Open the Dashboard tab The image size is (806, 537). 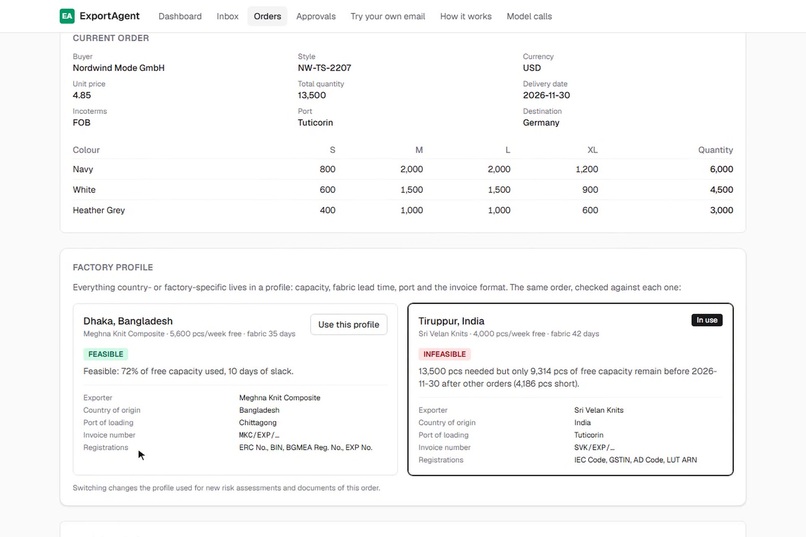180,16
